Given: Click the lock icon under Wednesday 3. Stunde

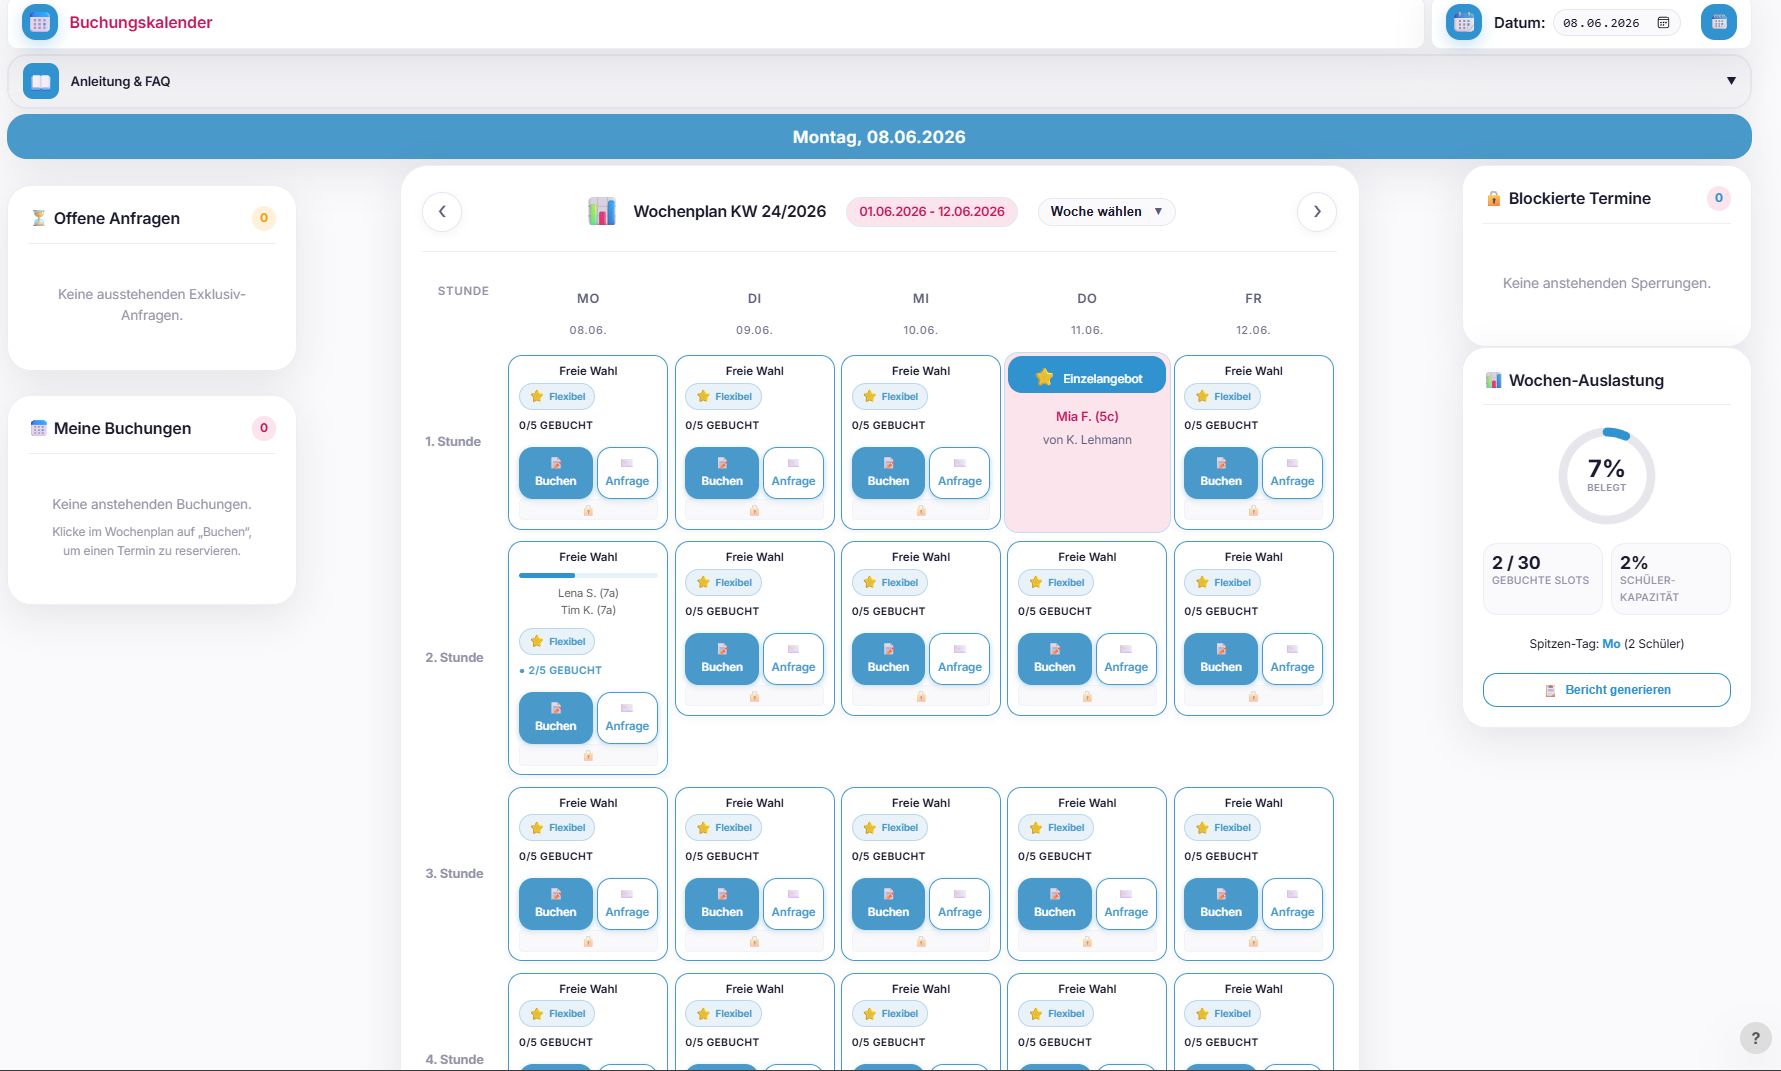Looking at the screenshot, I should click(921, 942).
